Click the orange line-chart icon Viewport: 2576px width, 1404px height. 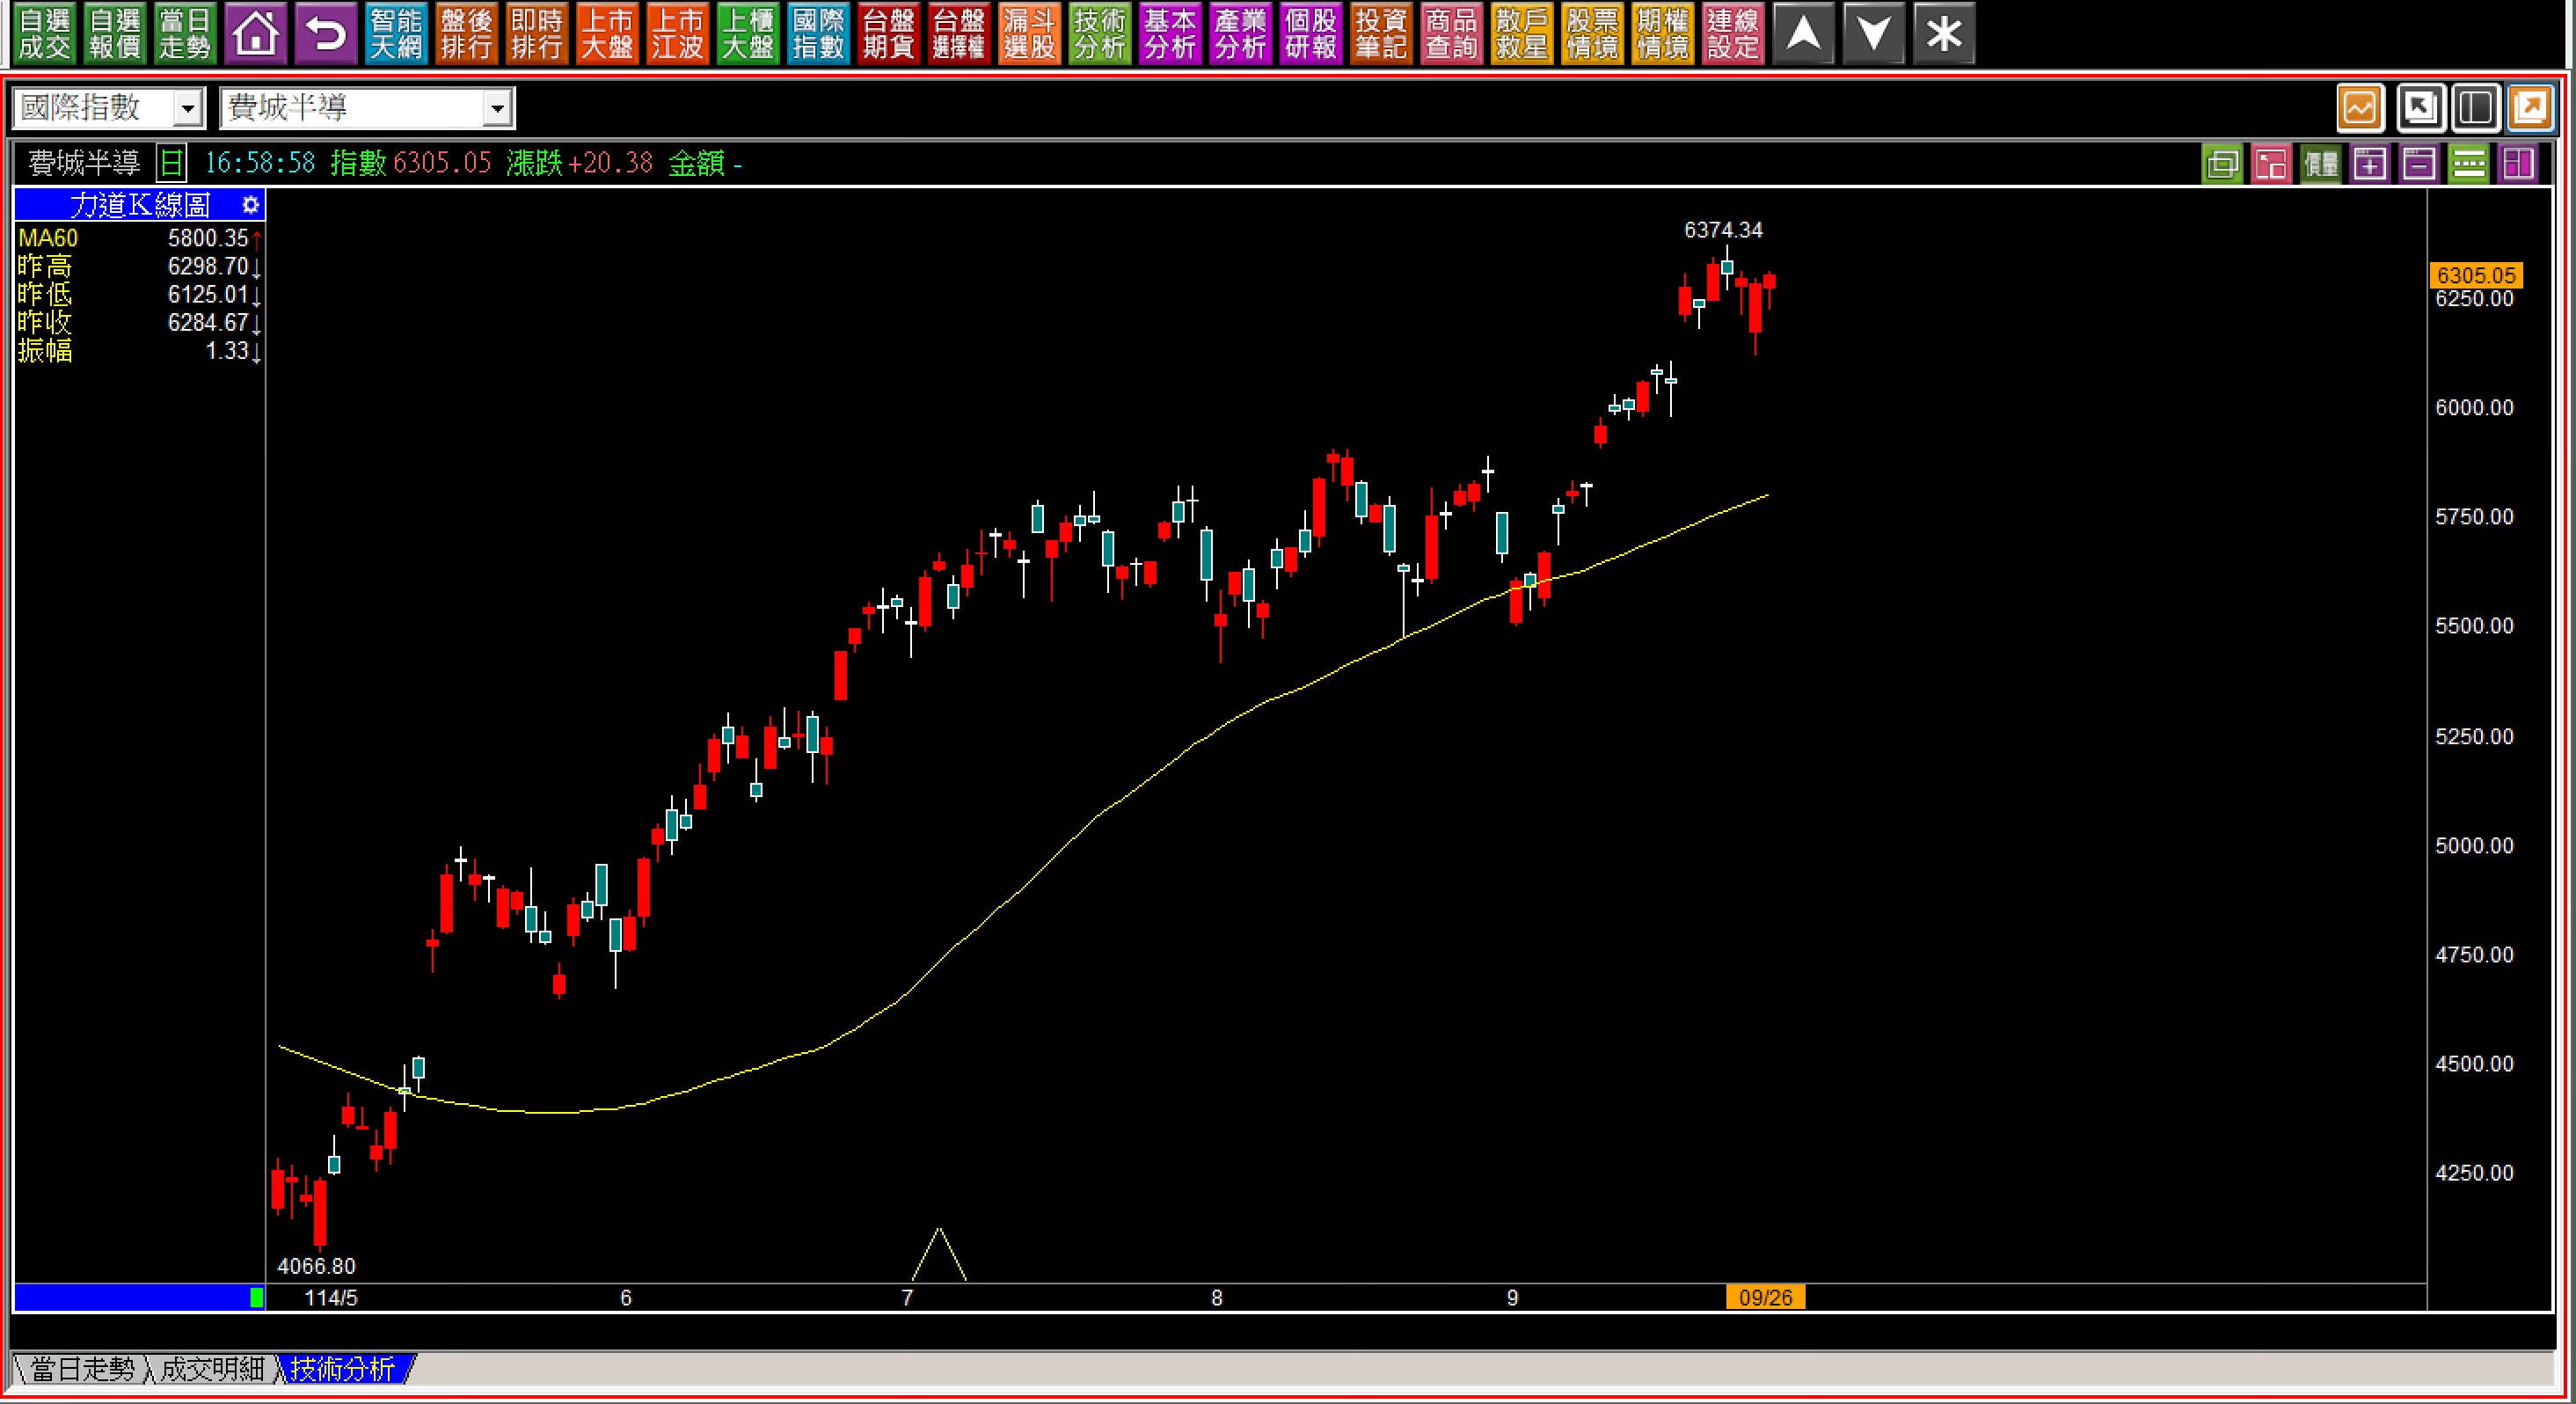[x=2360, y=108]
